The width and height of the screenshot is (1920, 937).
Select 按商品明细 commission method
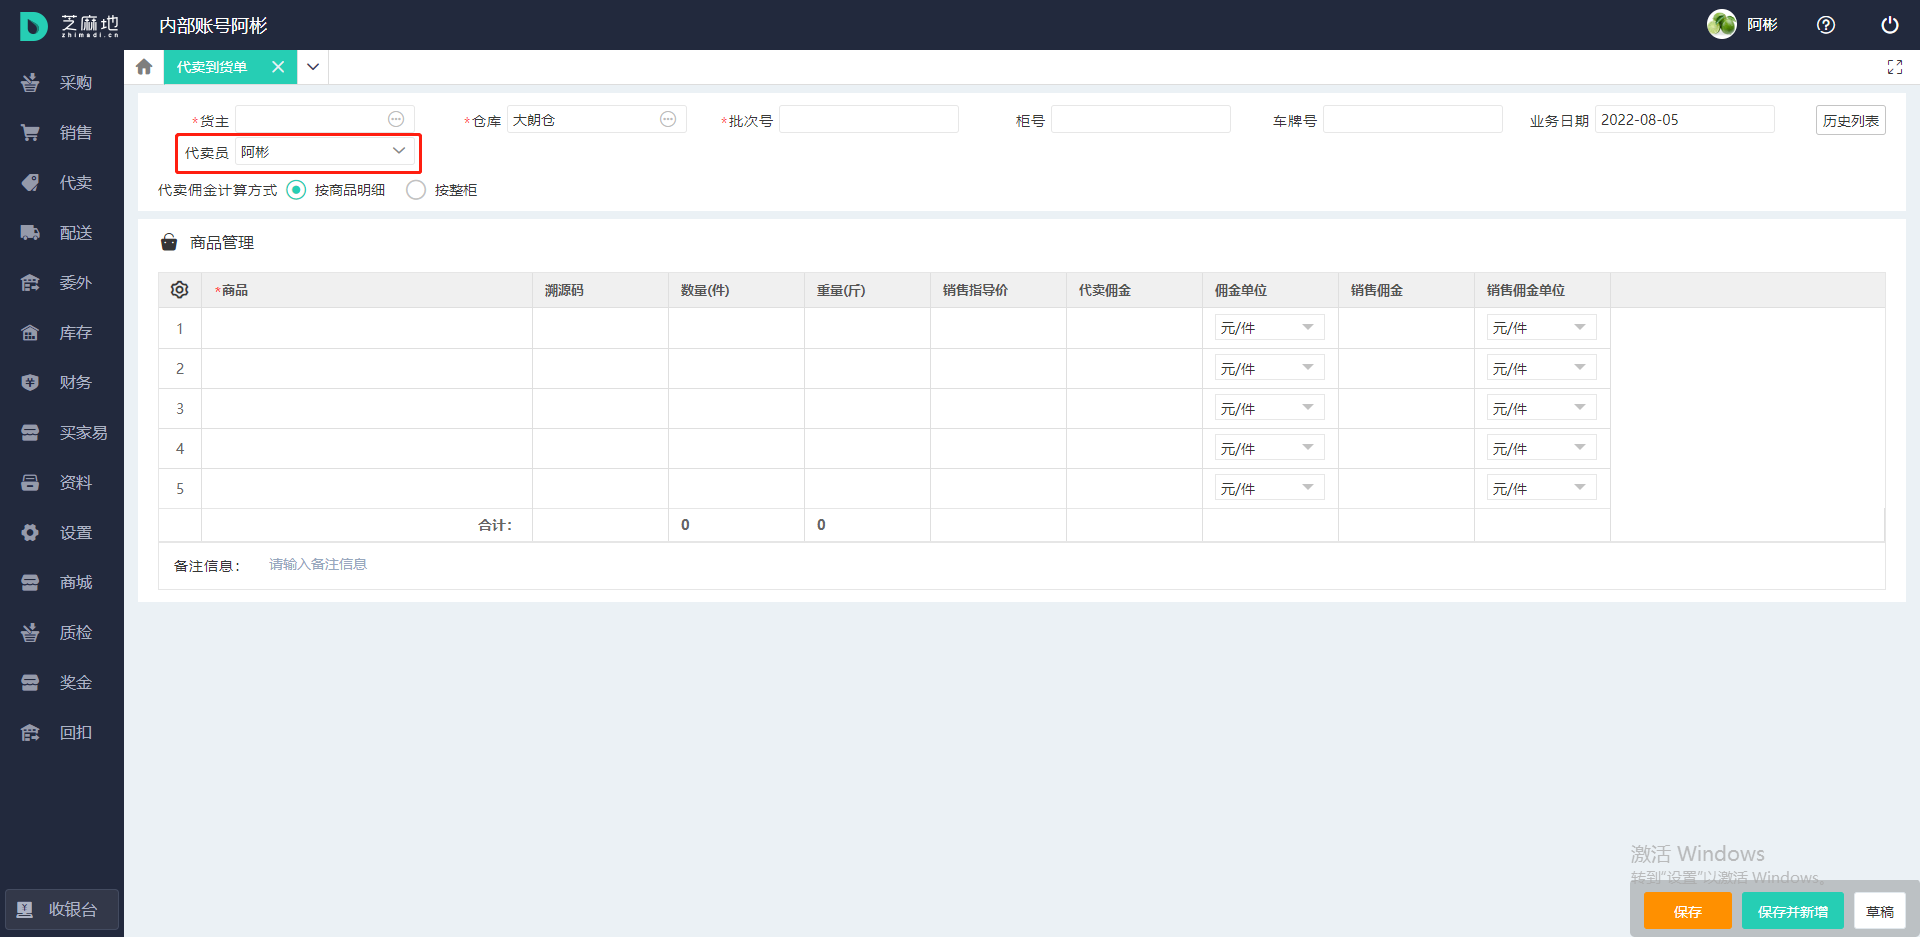coord(296,190)
